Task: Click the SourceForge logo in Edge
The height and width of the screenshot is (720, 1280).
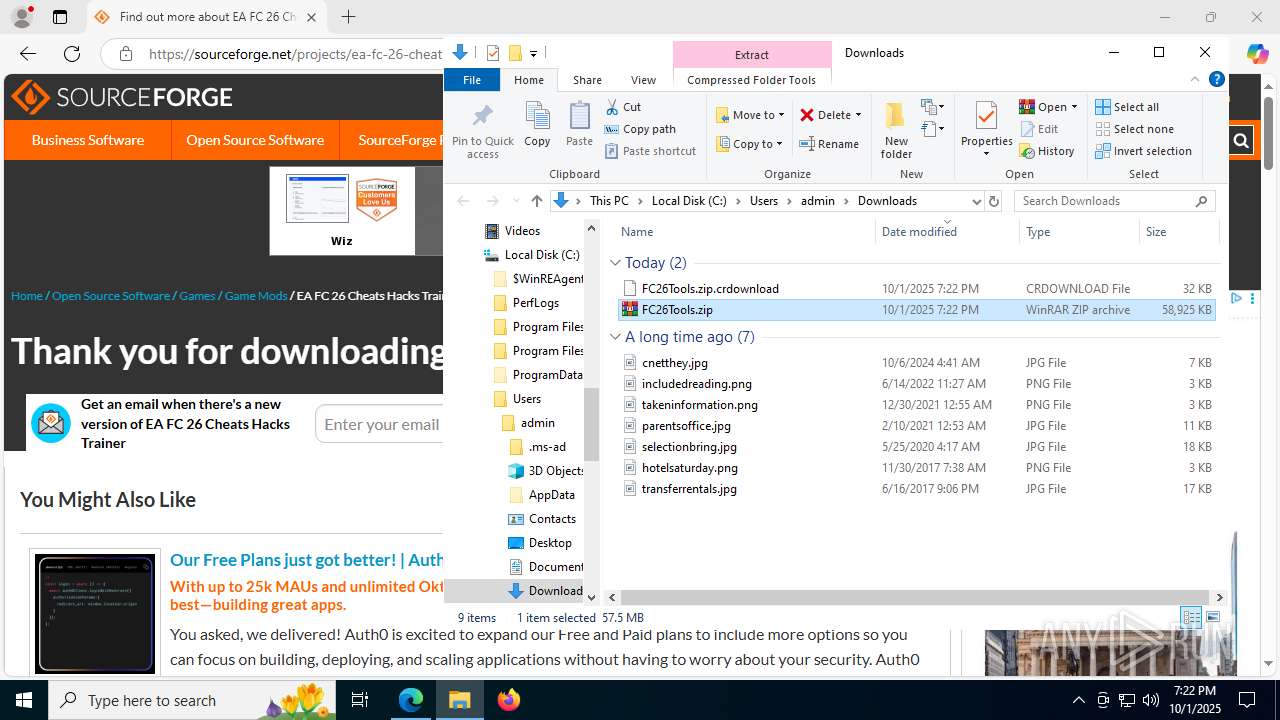Action: pyautogui.click(x=122, y=97)
